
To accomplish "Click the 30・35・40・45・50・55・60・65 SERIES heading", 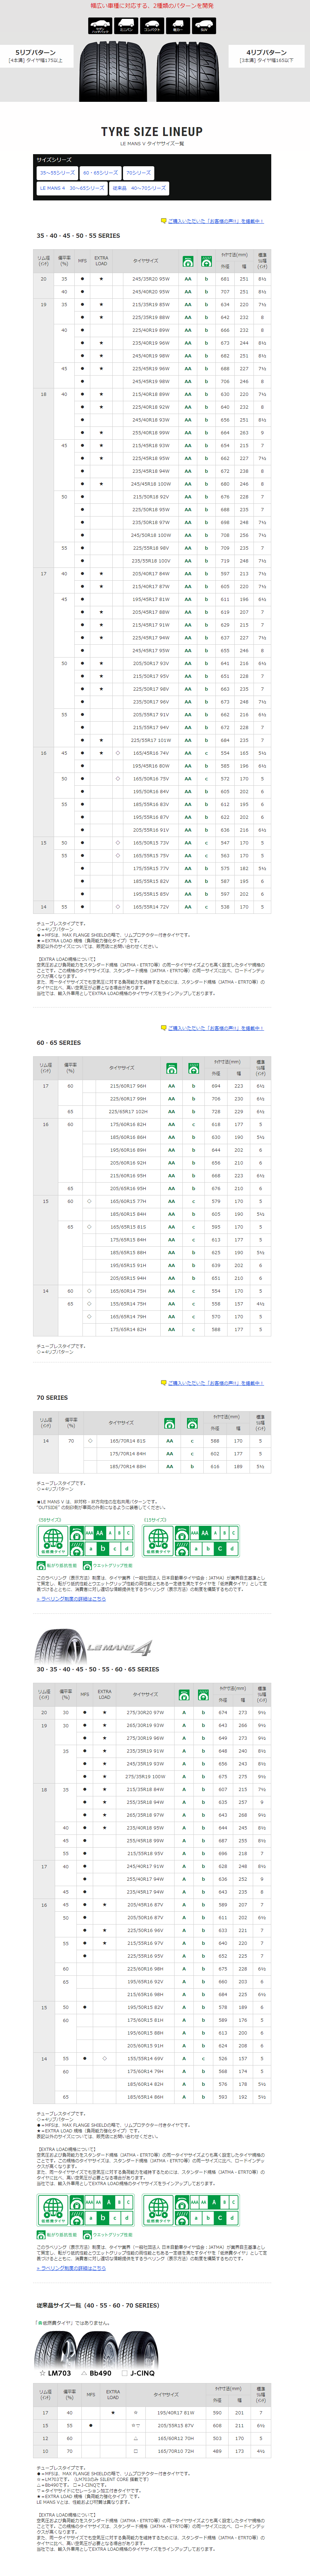I will [98, 1669].
